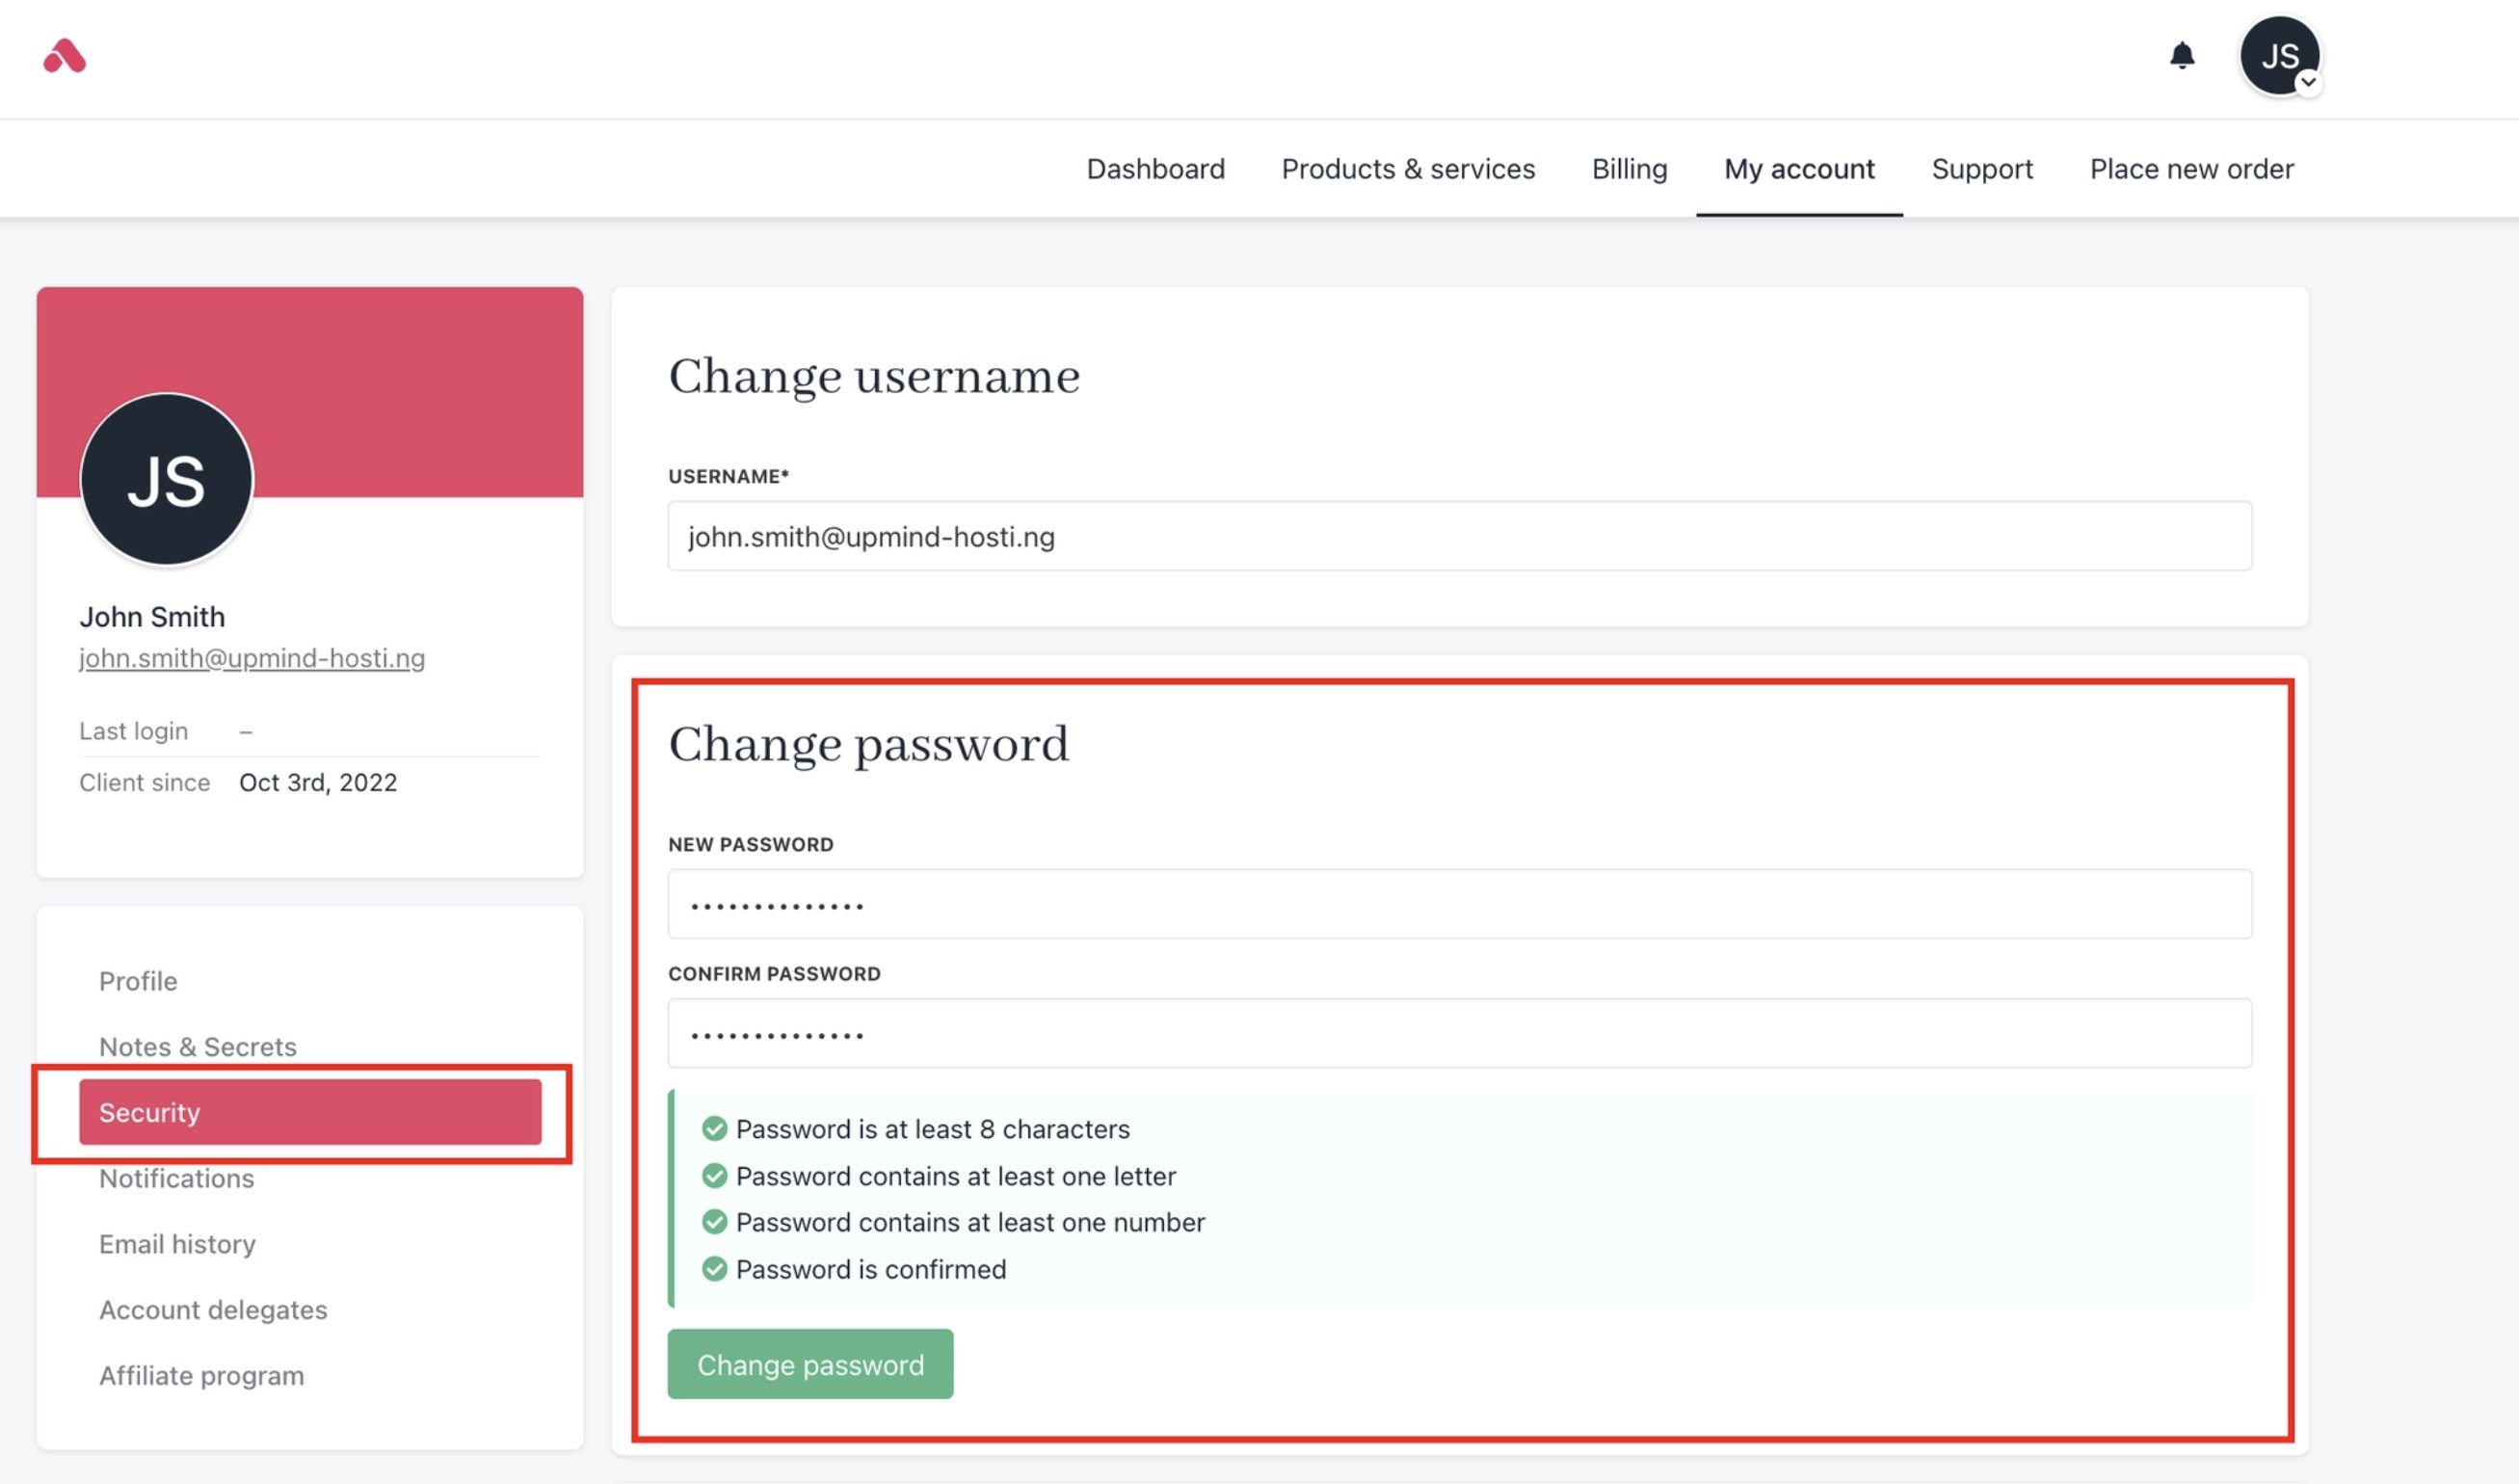Click the 'John Smith' name text
The width and height of the screenshot is (2519, 1484).
point(152,617)
